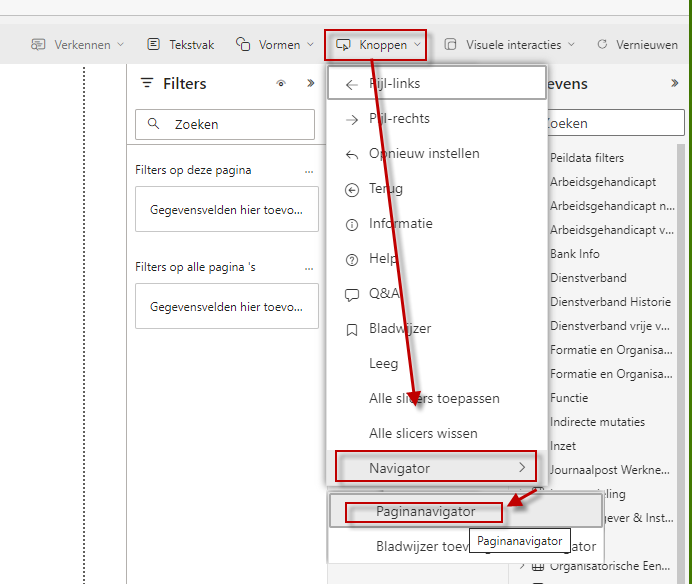Insert a Tekstvak from the toolbar
692x584 pixels.
[153, 45]
